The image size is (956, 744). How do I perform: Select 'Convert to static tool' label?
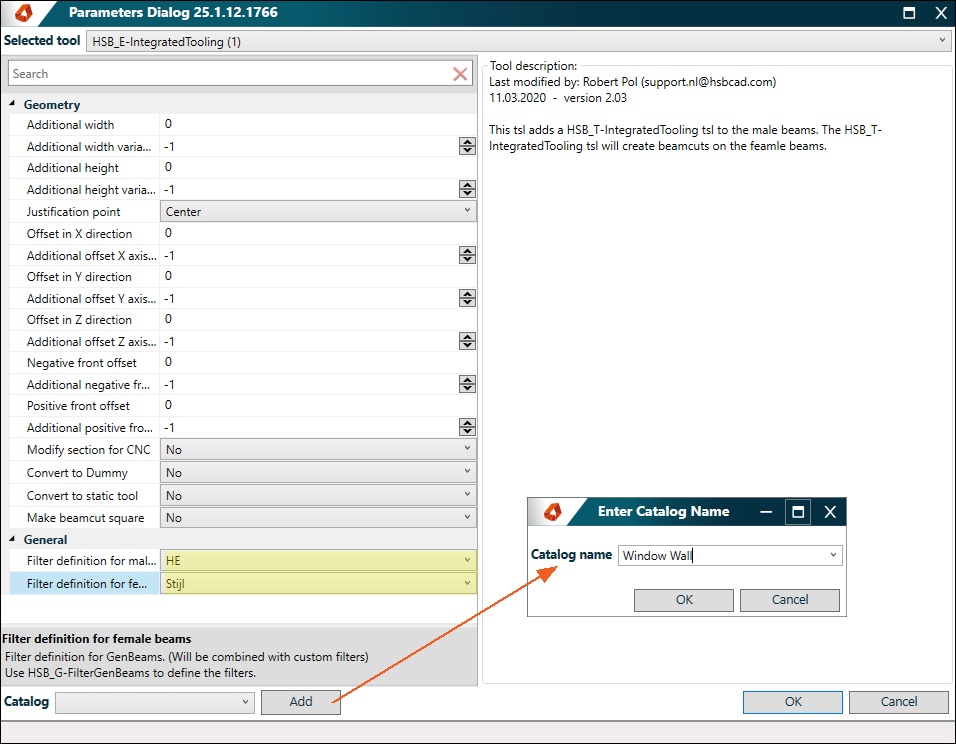[82, 496]
